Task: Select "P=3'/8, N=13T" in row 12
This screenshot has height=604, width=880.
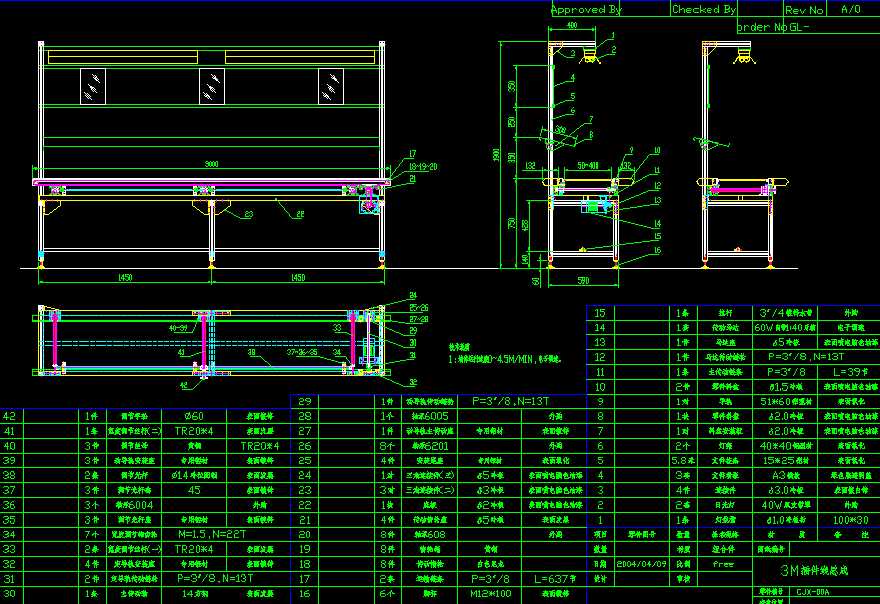Action: 806,356
